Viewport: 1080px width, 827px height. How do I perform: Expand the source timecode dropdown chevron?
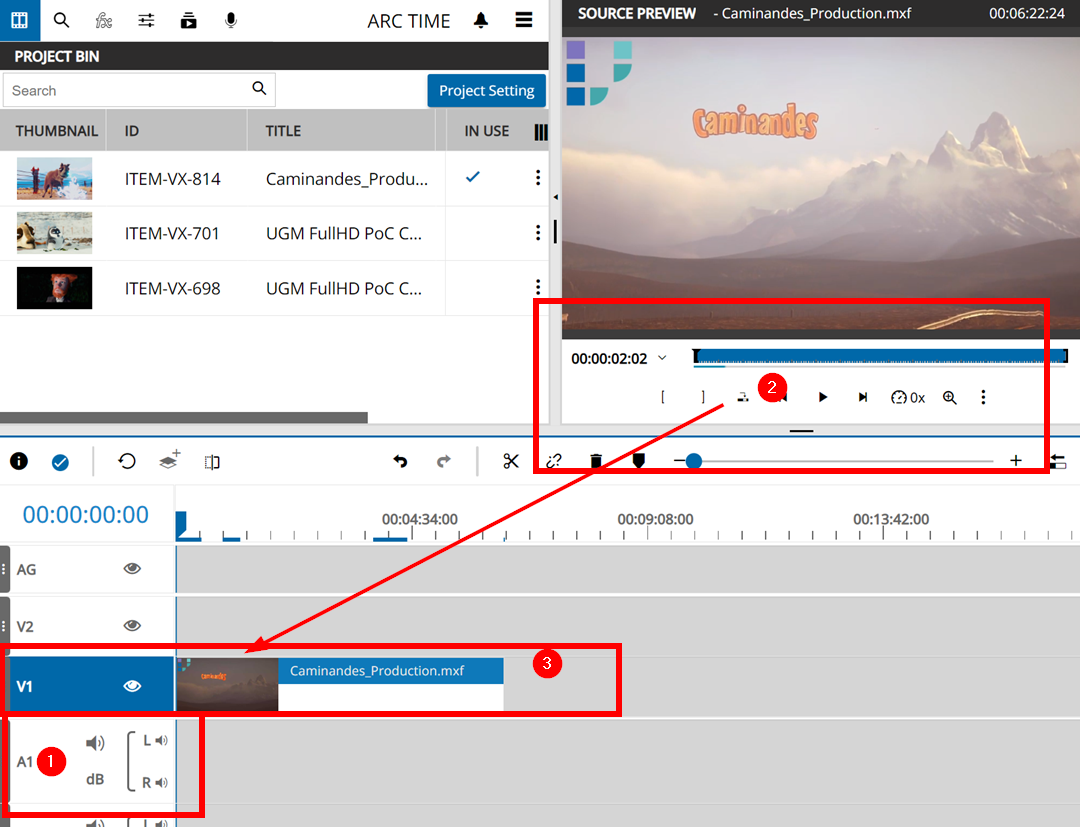coord(662,358)
